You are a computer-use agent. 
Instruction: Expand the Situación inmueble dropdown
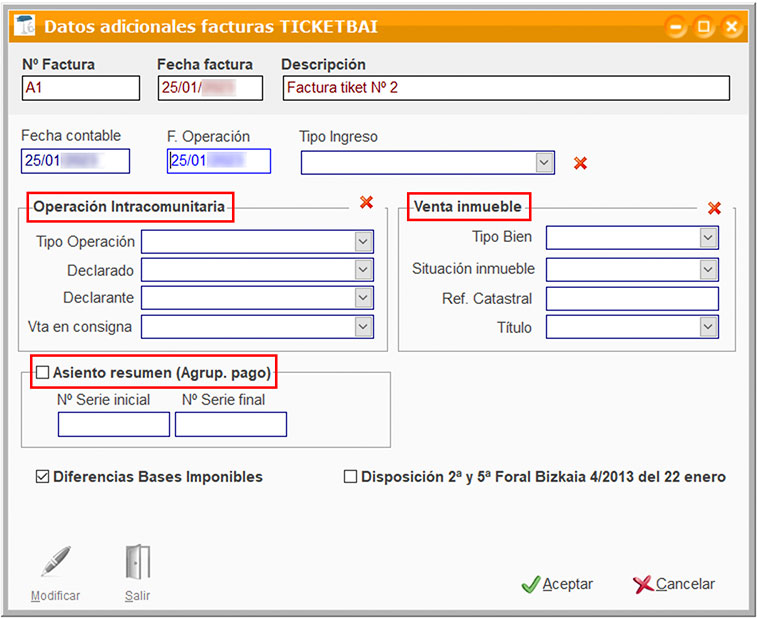click(x=708, y=269)
